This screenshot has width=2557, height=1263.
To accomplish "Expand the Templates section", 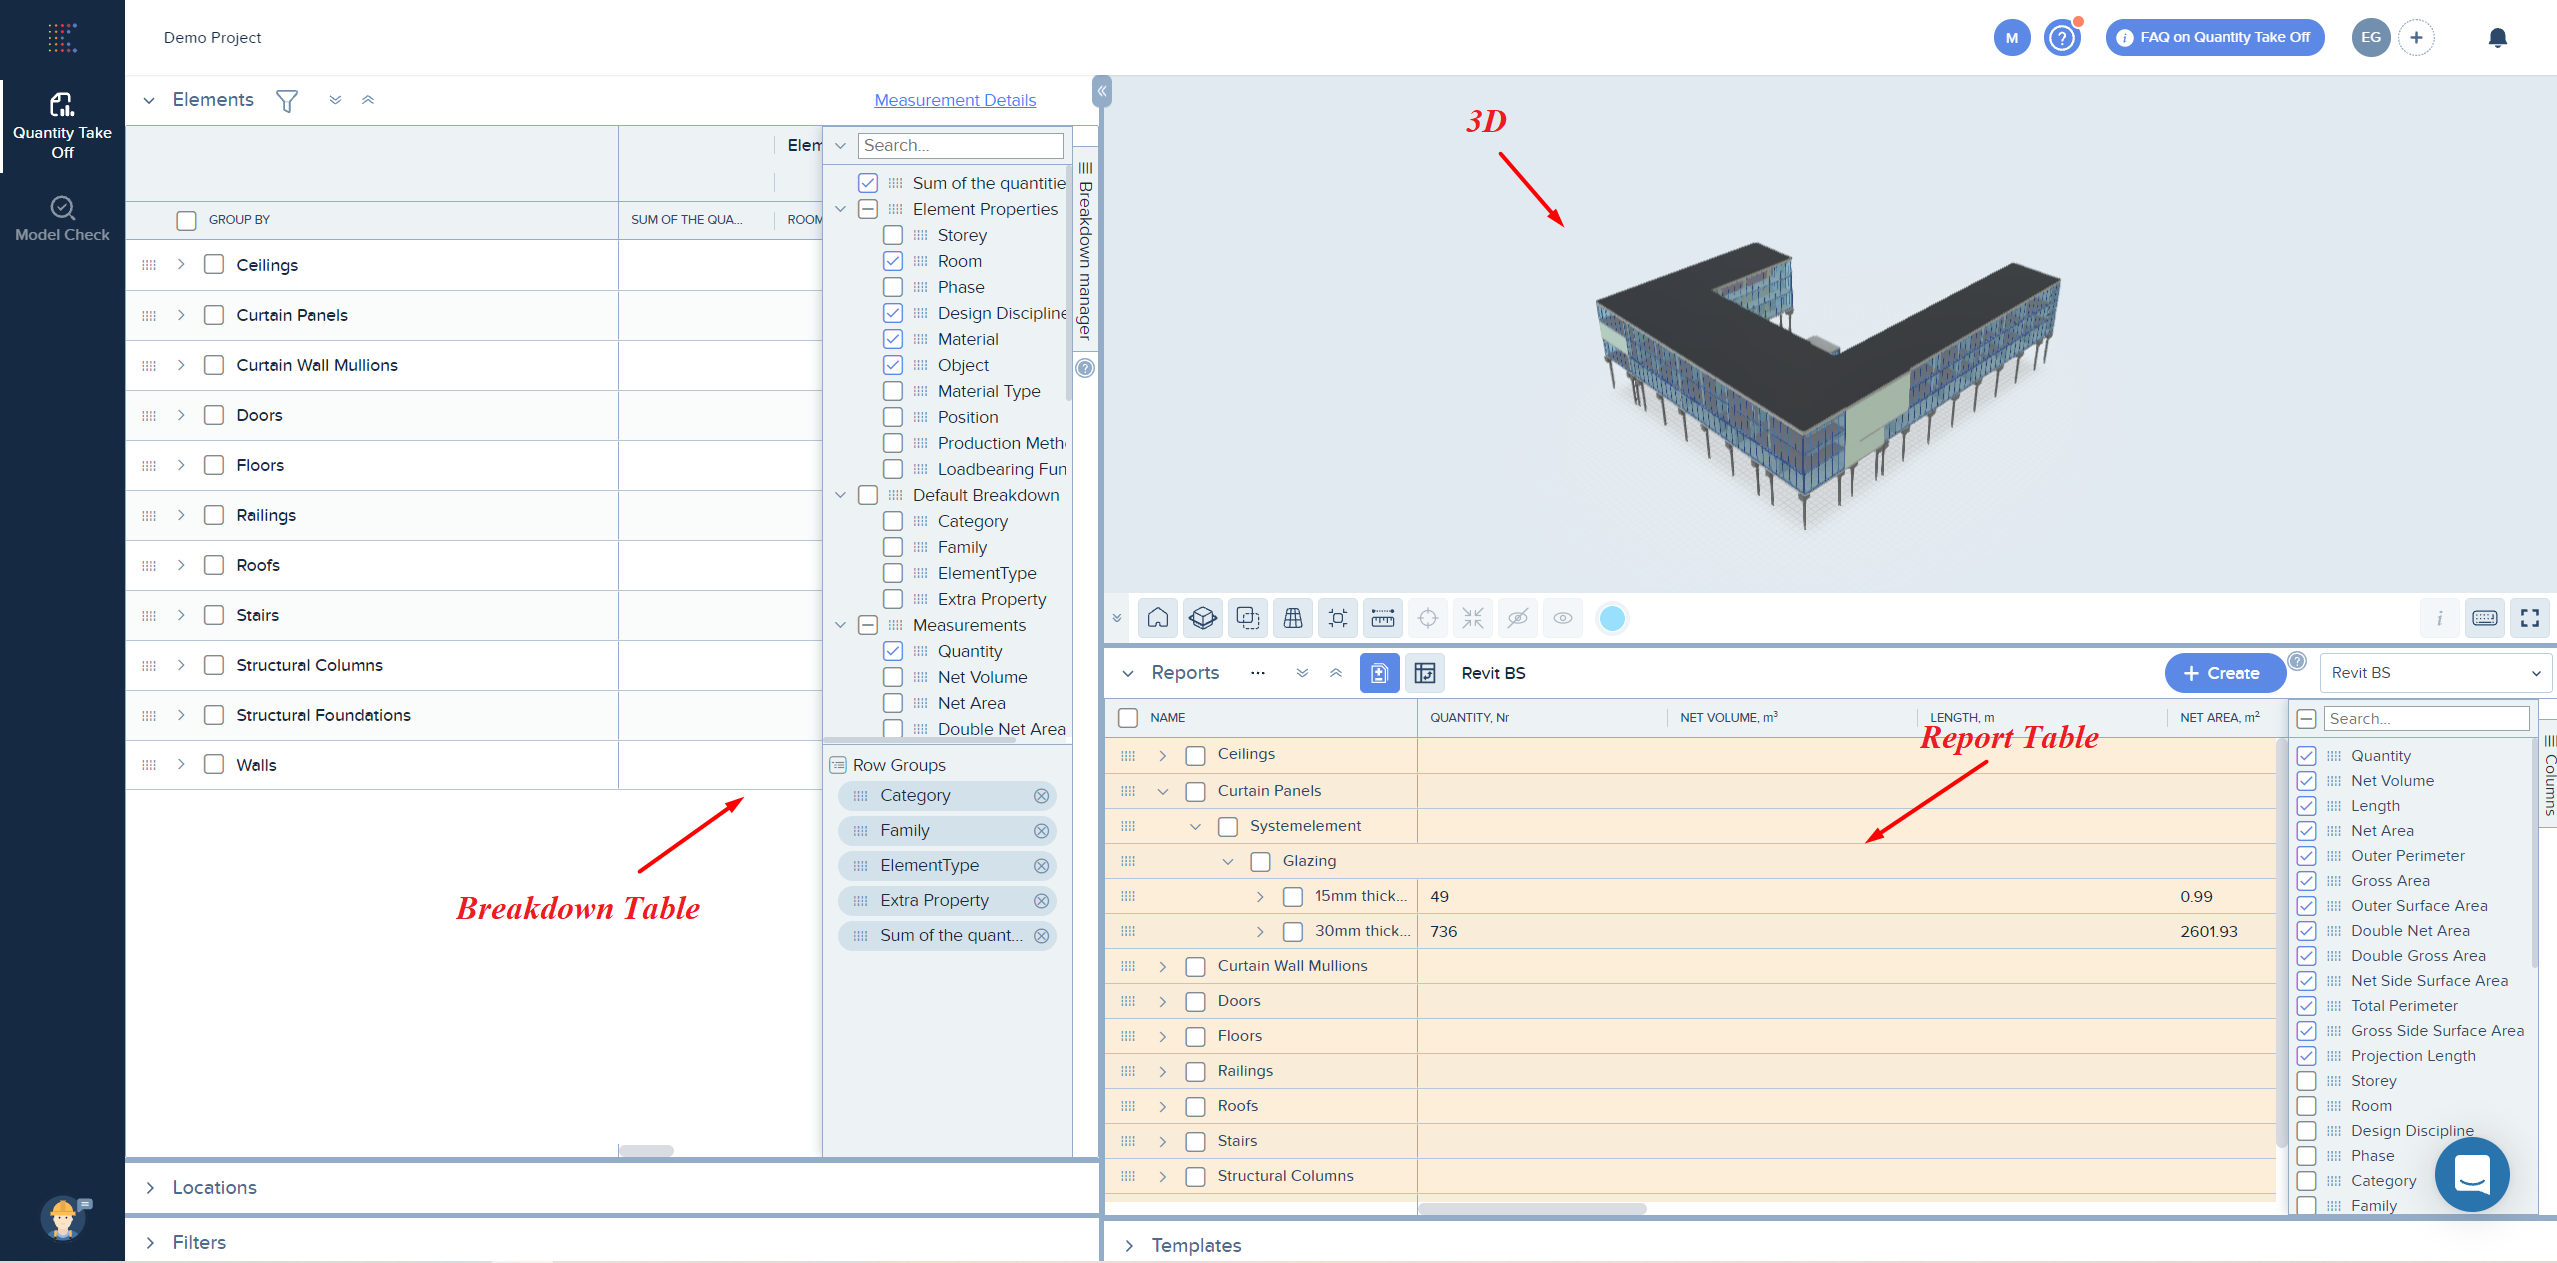I will (1129, 1245).
